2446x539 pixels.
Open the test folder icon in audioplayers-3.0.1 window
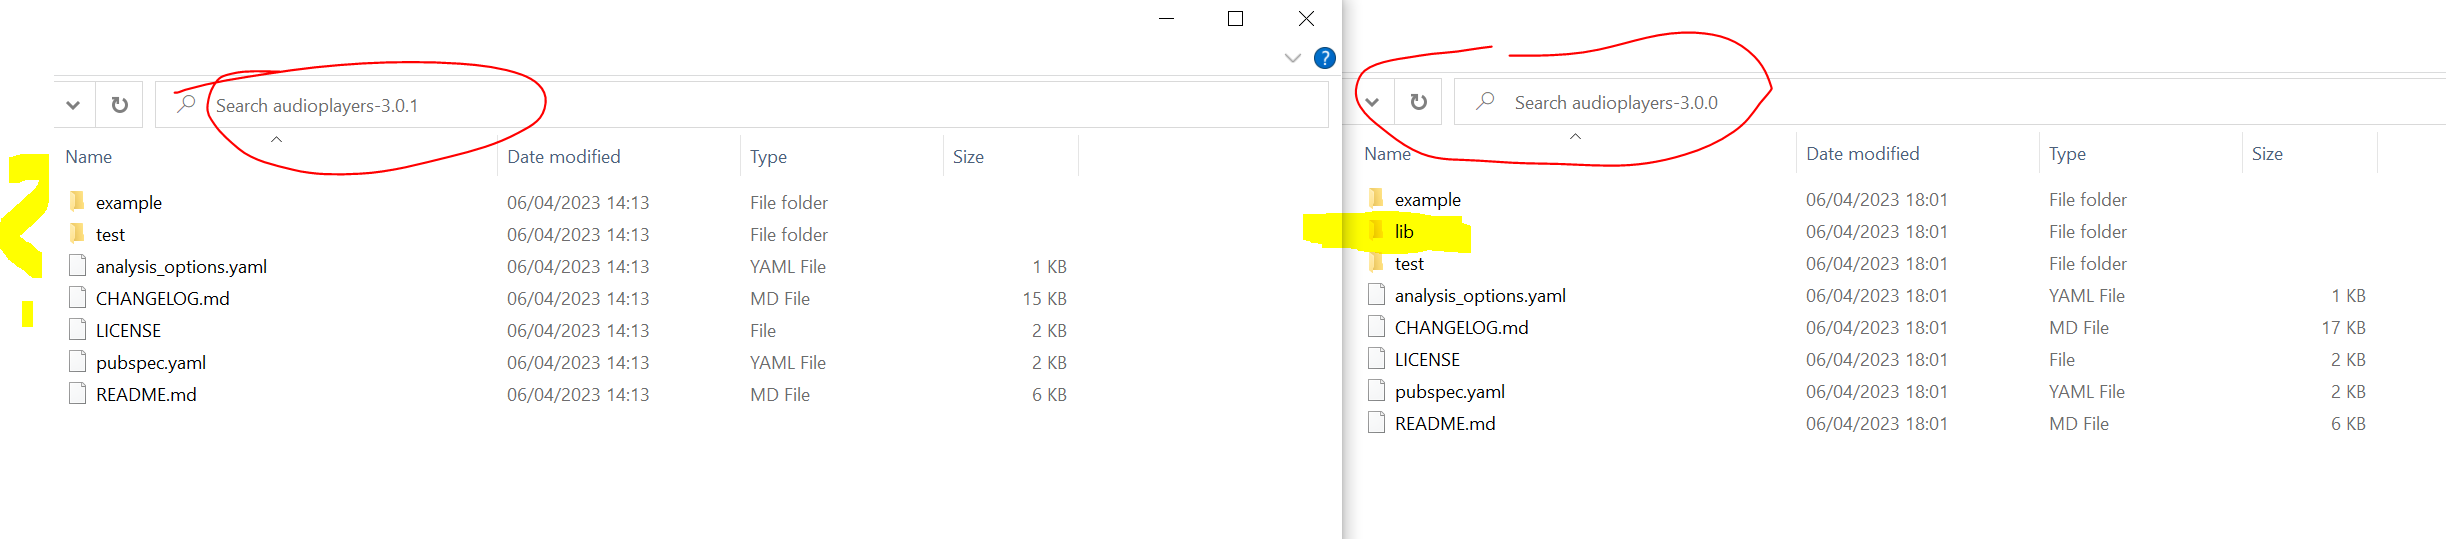77,234
